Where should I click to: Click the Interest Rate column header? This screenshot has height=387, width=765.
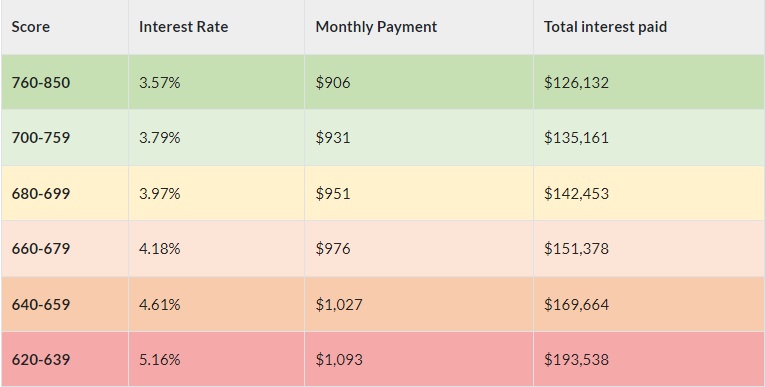[x=216, y=27]
